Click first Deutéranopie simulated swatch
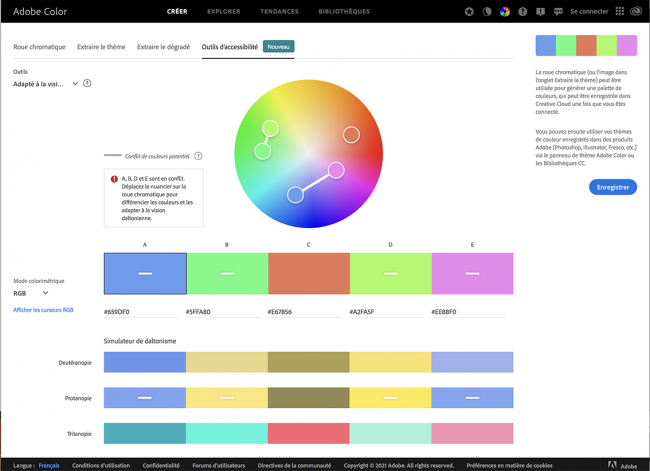The width and height of the screenshot is (650, 471). (x=145, y=362)
